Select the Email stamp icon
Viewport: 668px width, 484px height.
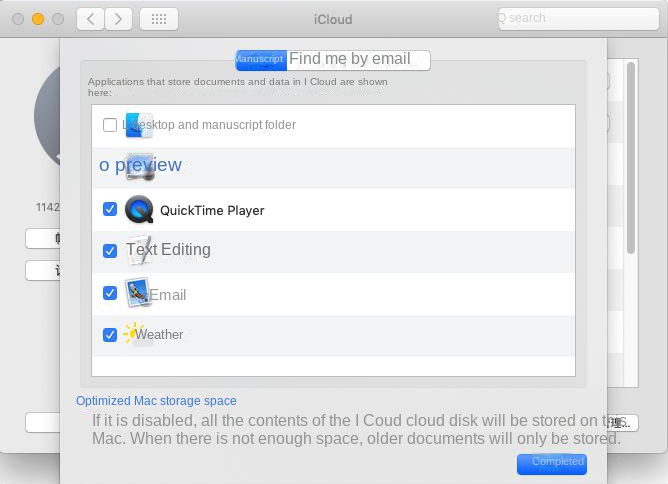pyautogui.click(x=138, y=292)
